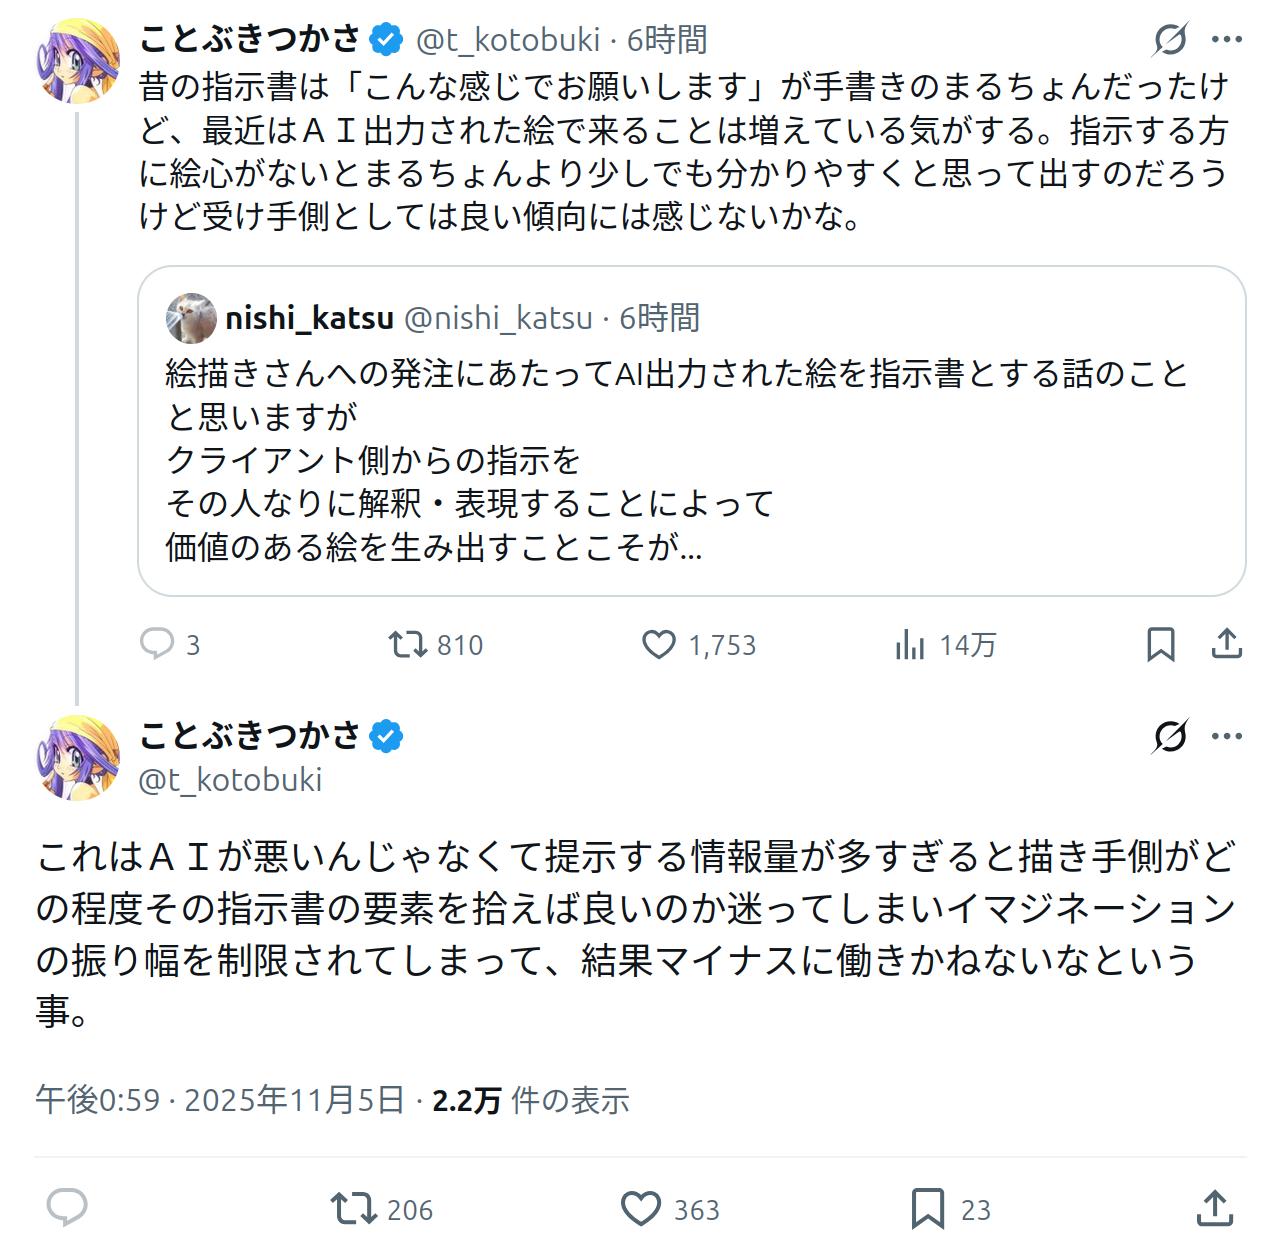
Task: Share the second tweet
Action: pyautogui.click(x=1214, y=1208)
